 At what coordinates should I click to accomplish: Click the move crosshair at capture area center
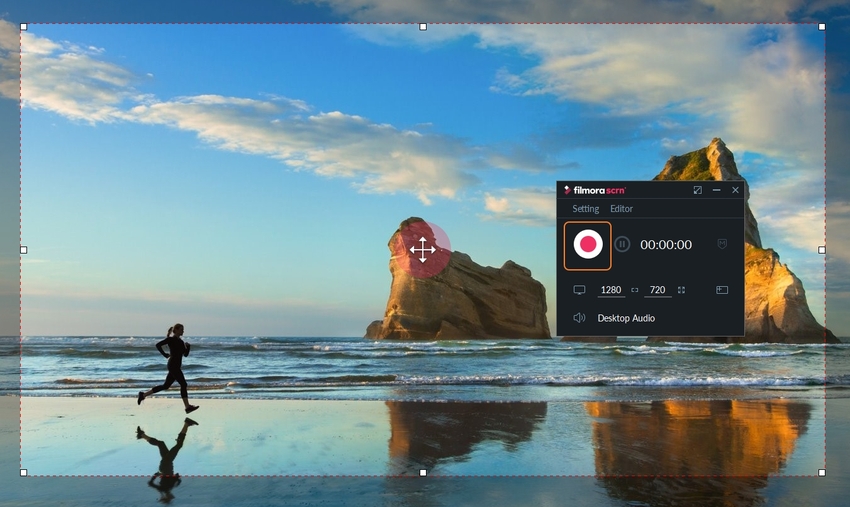[x=423, y=250]
